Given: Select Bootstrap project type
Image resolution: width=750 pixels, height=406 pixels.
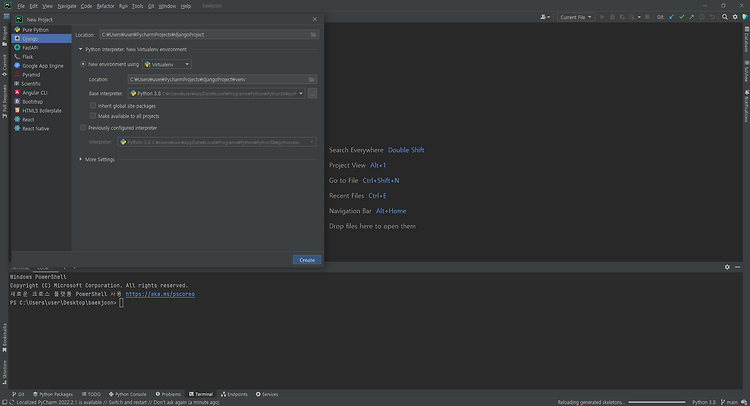Looking at the screenshot, I should click(x=41, y=101).
